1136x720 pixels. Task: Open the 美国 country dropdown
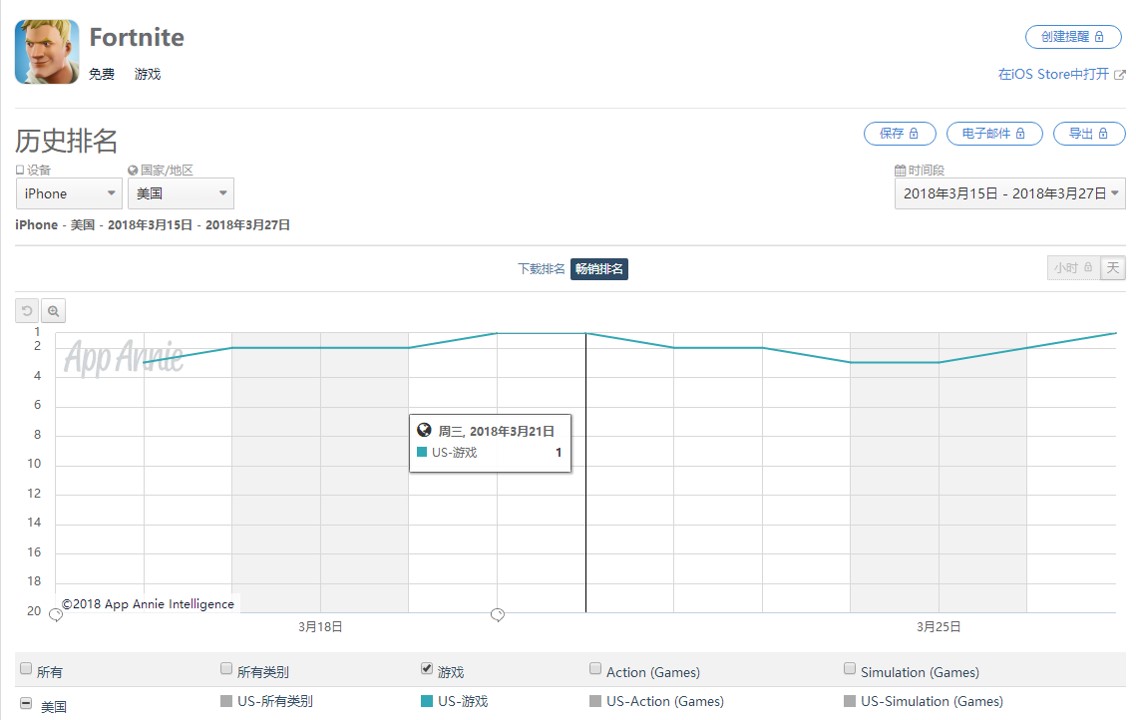tap(180, 193)
